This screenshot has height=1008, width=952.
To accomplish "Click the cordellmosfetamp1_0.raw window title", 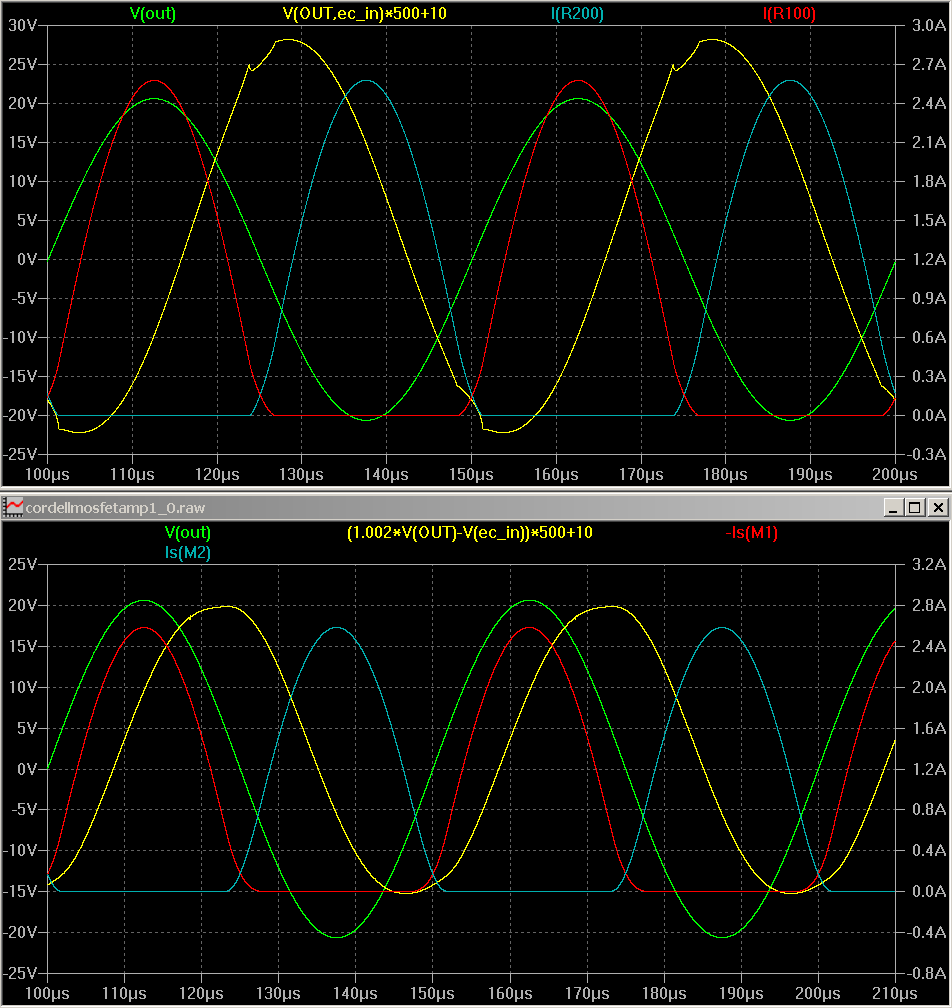I will [115, 508].
